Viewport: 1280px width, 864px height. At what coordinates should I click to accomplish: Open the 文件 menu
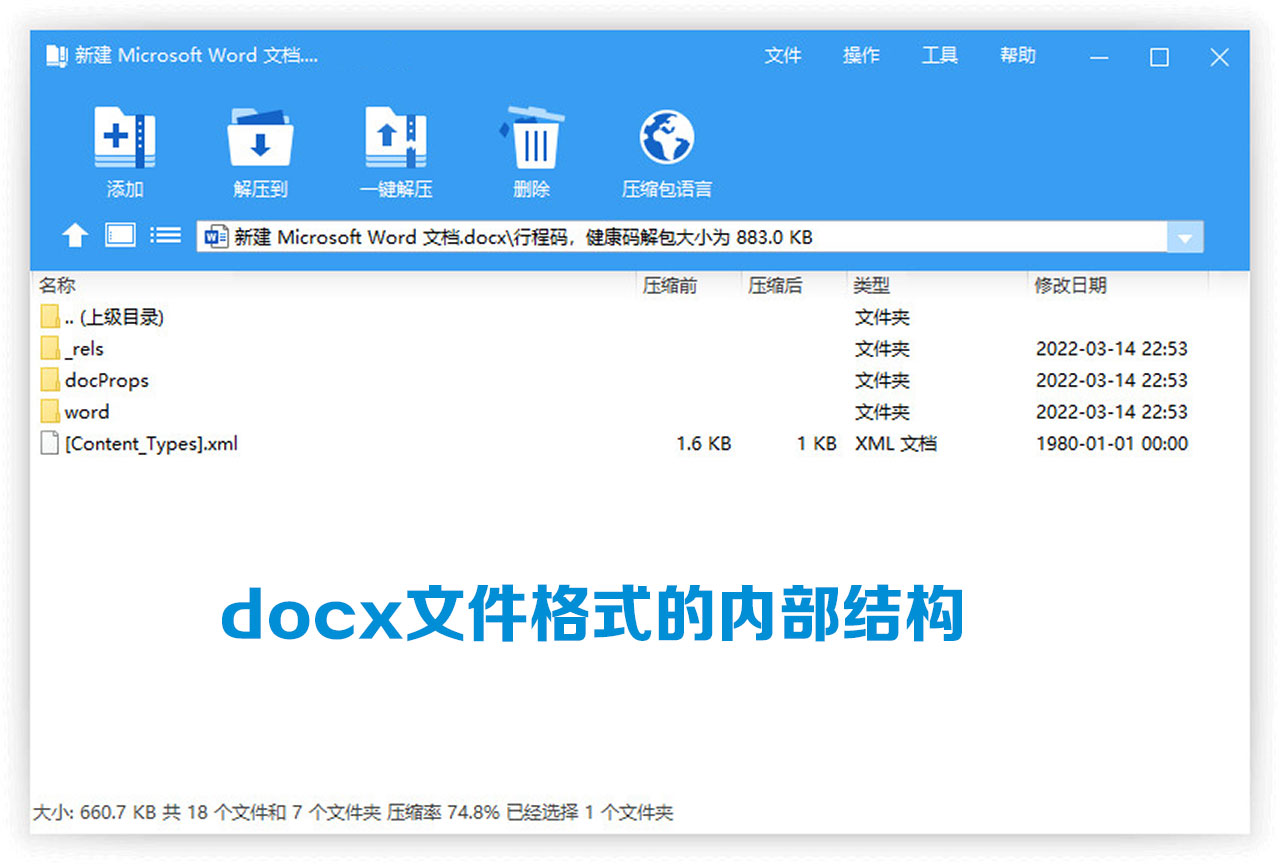tap(784, 56)
